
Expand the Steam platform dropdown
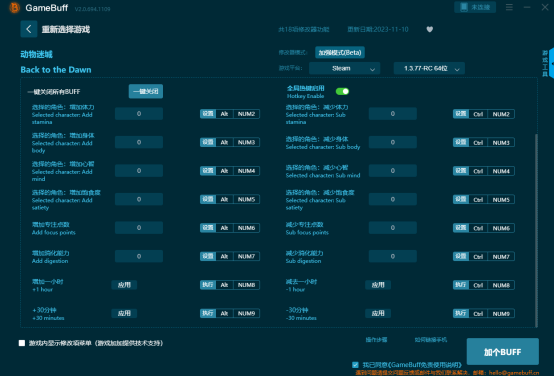tap(344, 69)
